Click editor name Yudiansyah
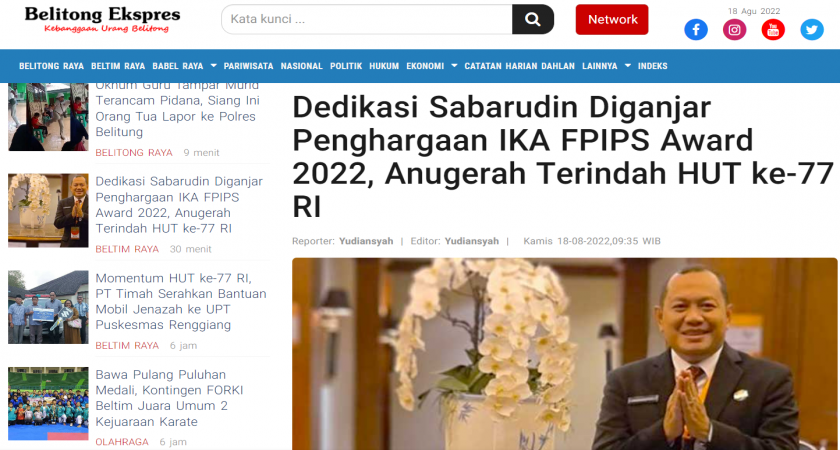 pos(471,241)
